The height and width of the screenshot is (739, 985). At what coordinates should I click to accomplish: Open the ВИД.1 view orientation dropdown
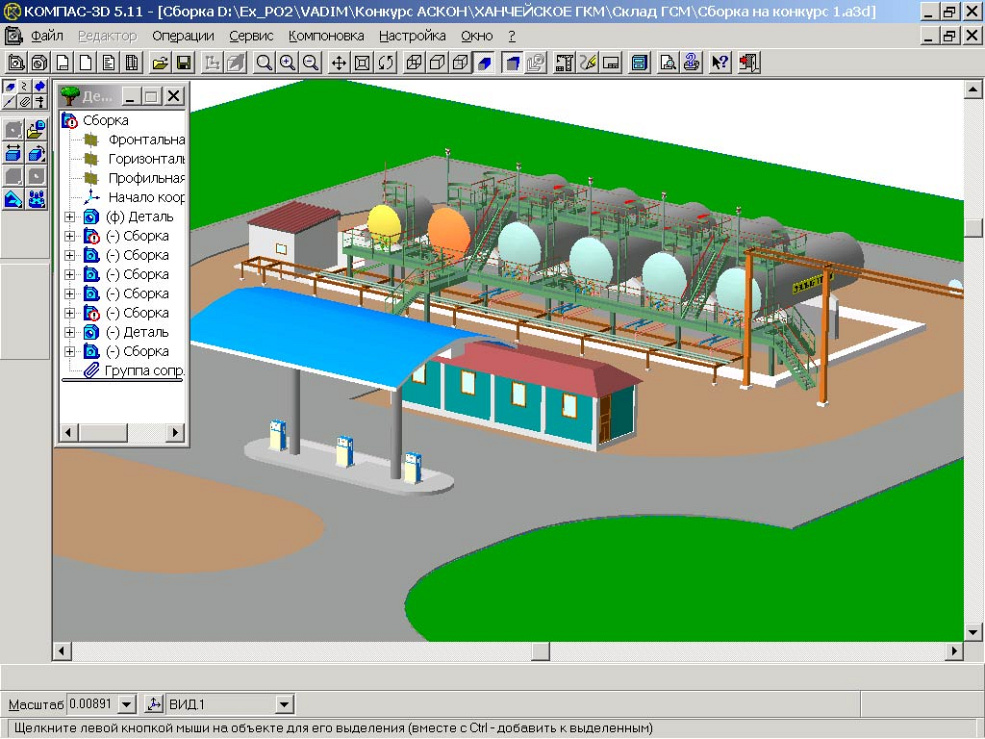point(284,705)
